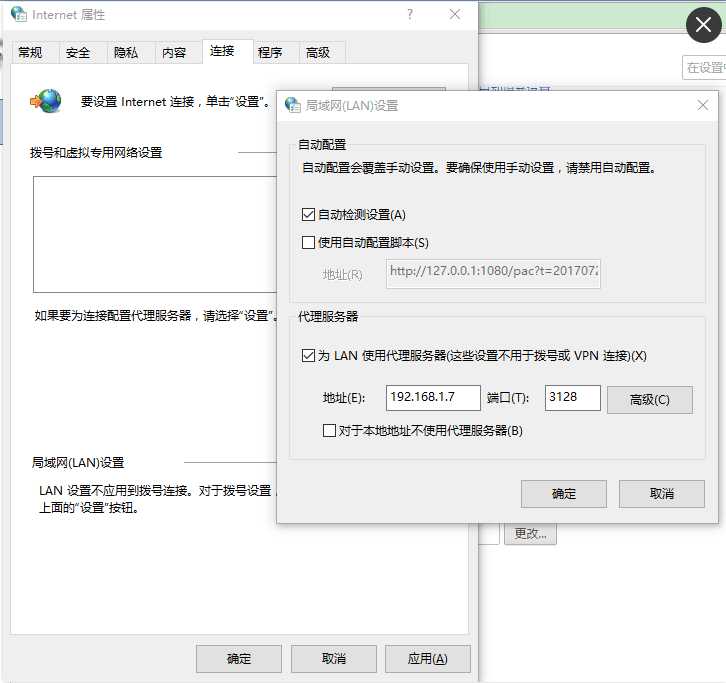The height and width of the screenshot is (683, 726).
Task: Click the search box in settings window
Action: pos(704,68)
